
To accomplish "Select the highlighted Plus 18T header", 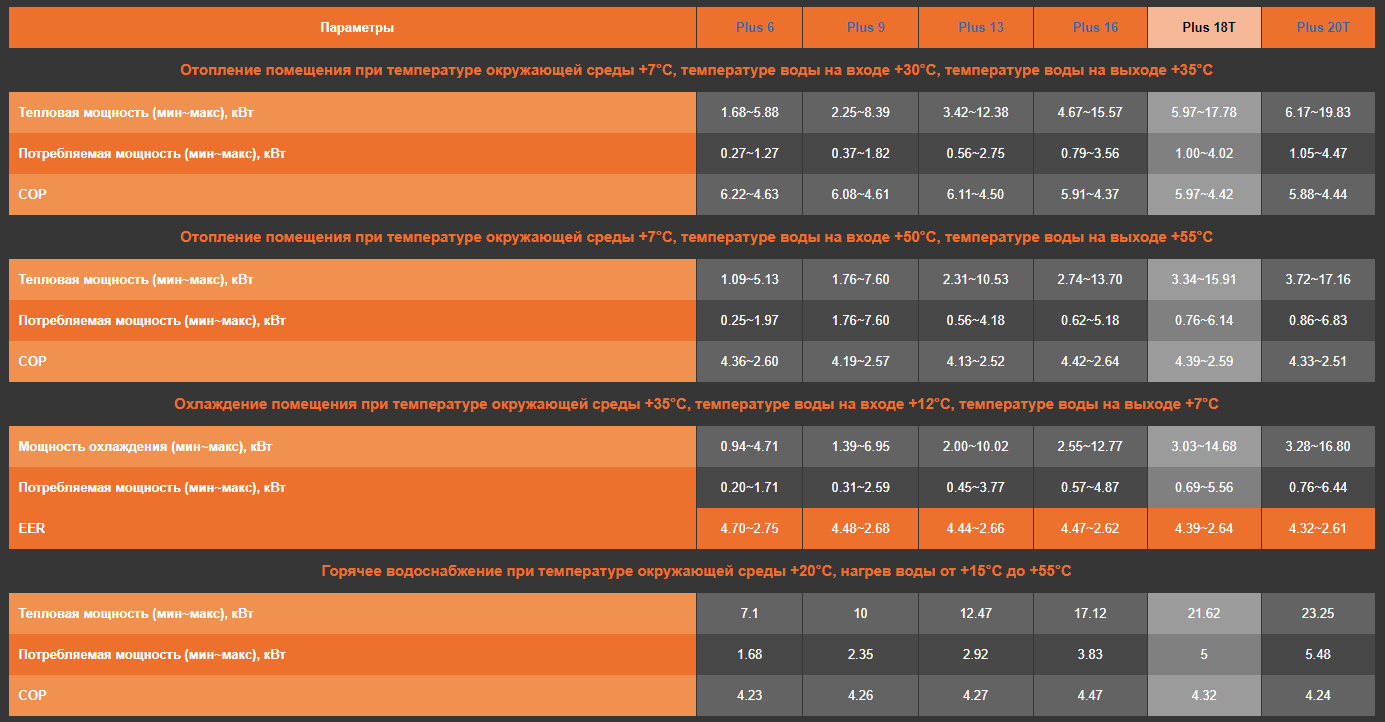I will pyautogui.click(x=1209, y=27).
